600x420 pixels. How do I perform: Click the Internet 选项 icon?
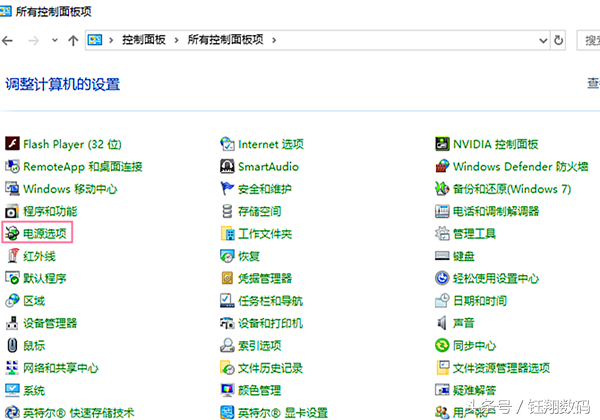tap(227, 144)
